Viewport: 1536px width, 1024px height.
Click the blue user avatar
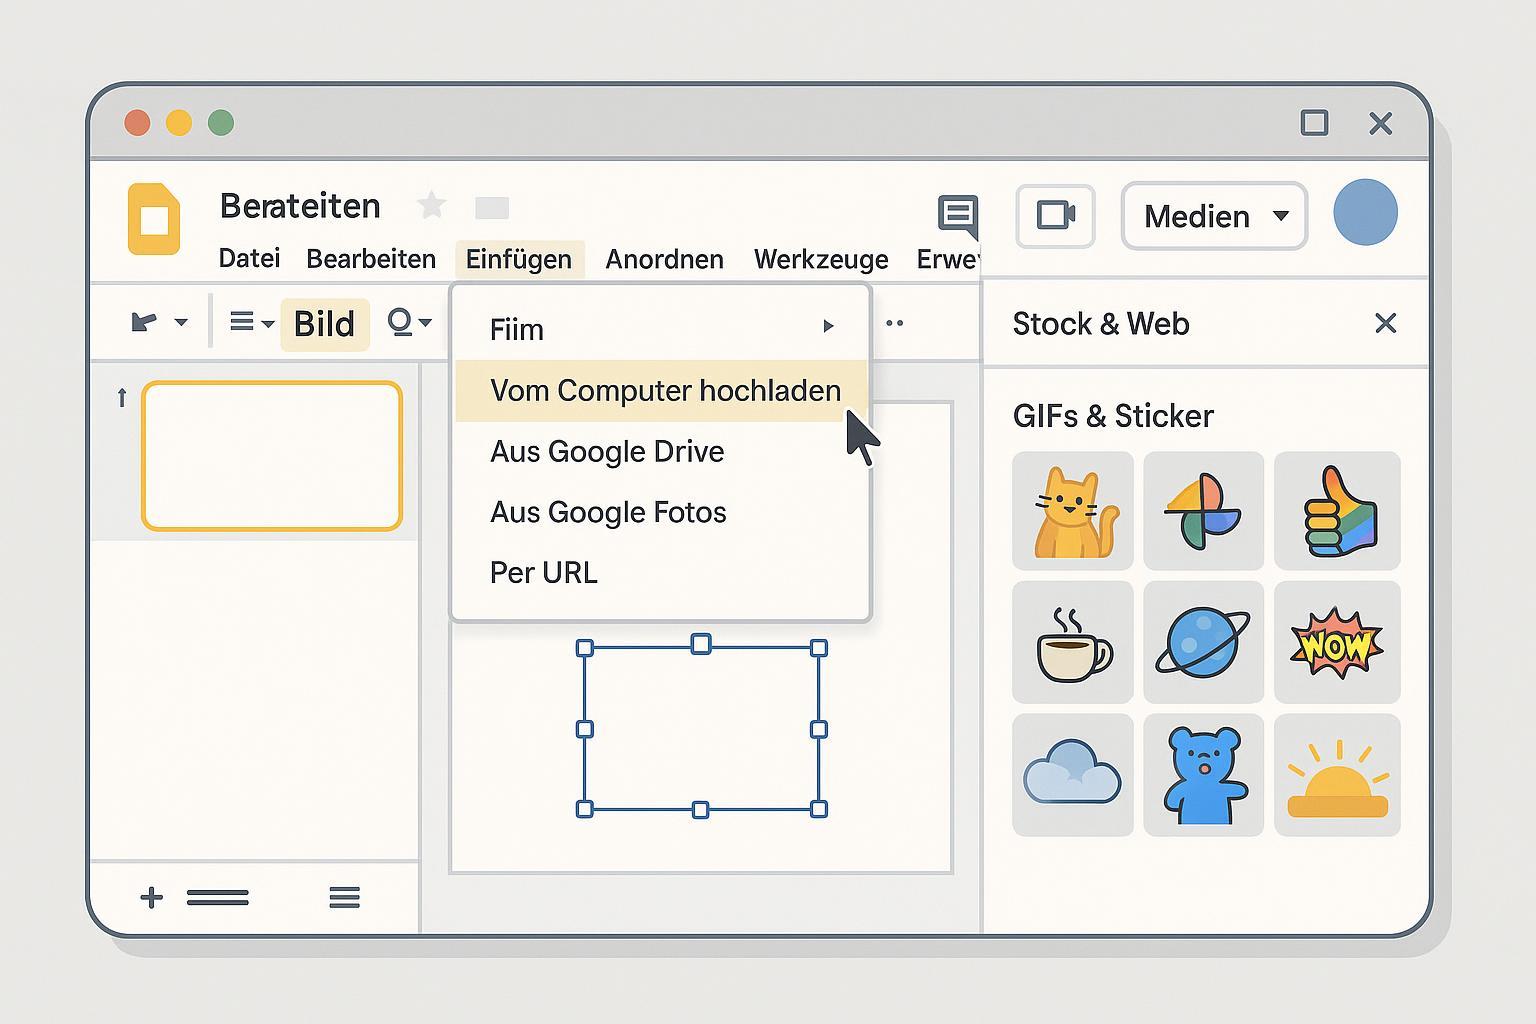pos(1365,213)
